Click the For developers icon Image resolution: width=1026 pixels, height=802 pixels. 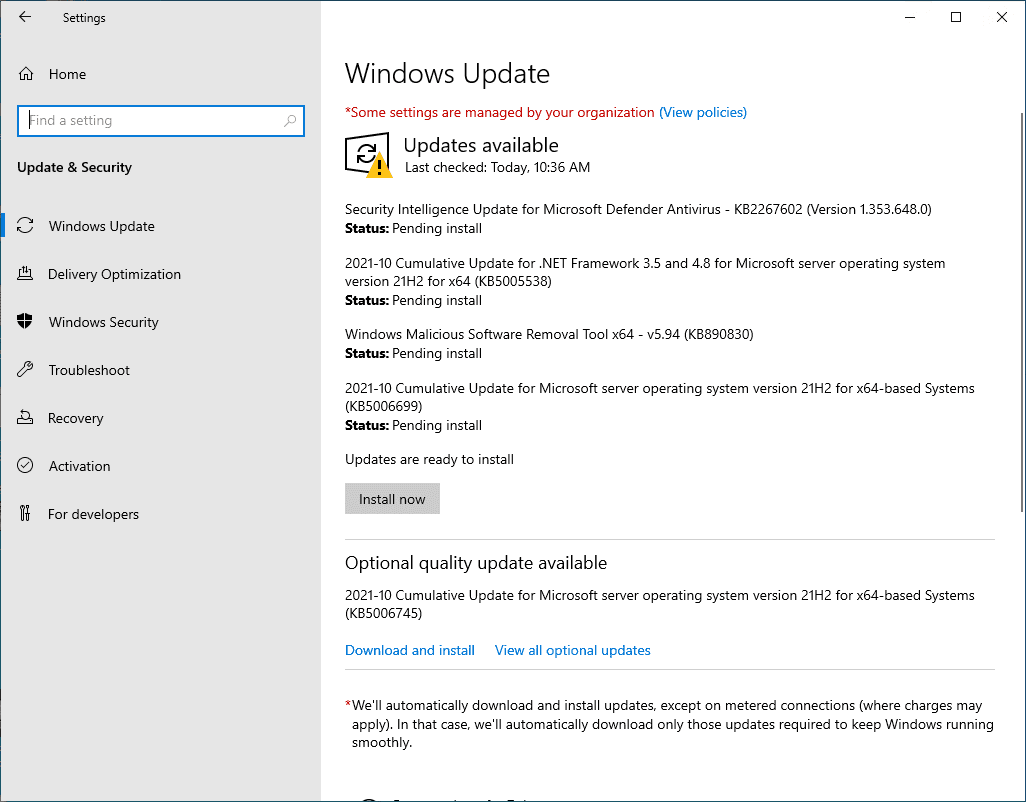click(26, 514)
